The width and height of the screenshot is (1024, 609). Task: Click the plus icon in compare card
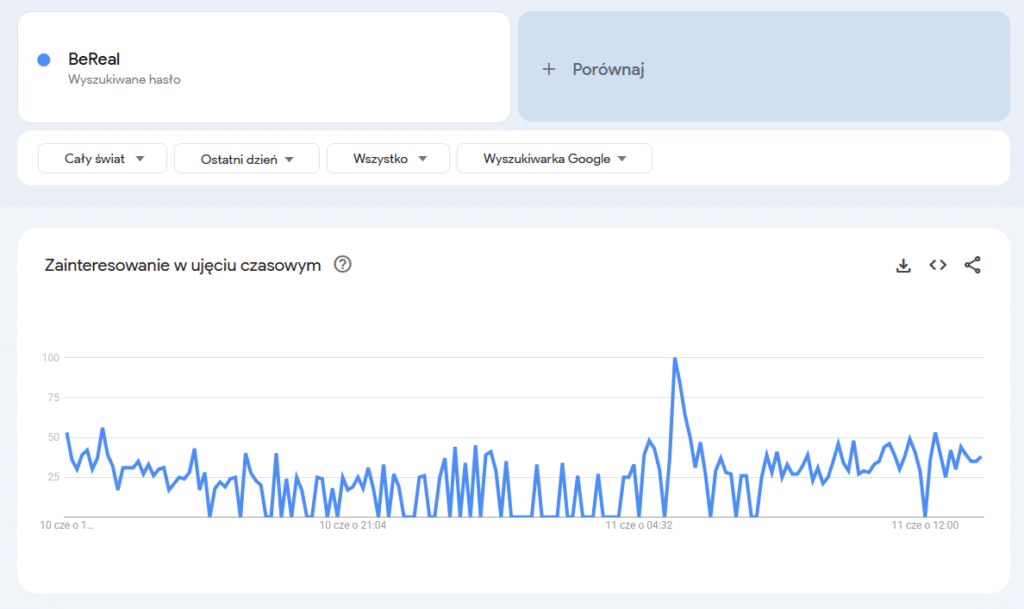click(548, 69)
